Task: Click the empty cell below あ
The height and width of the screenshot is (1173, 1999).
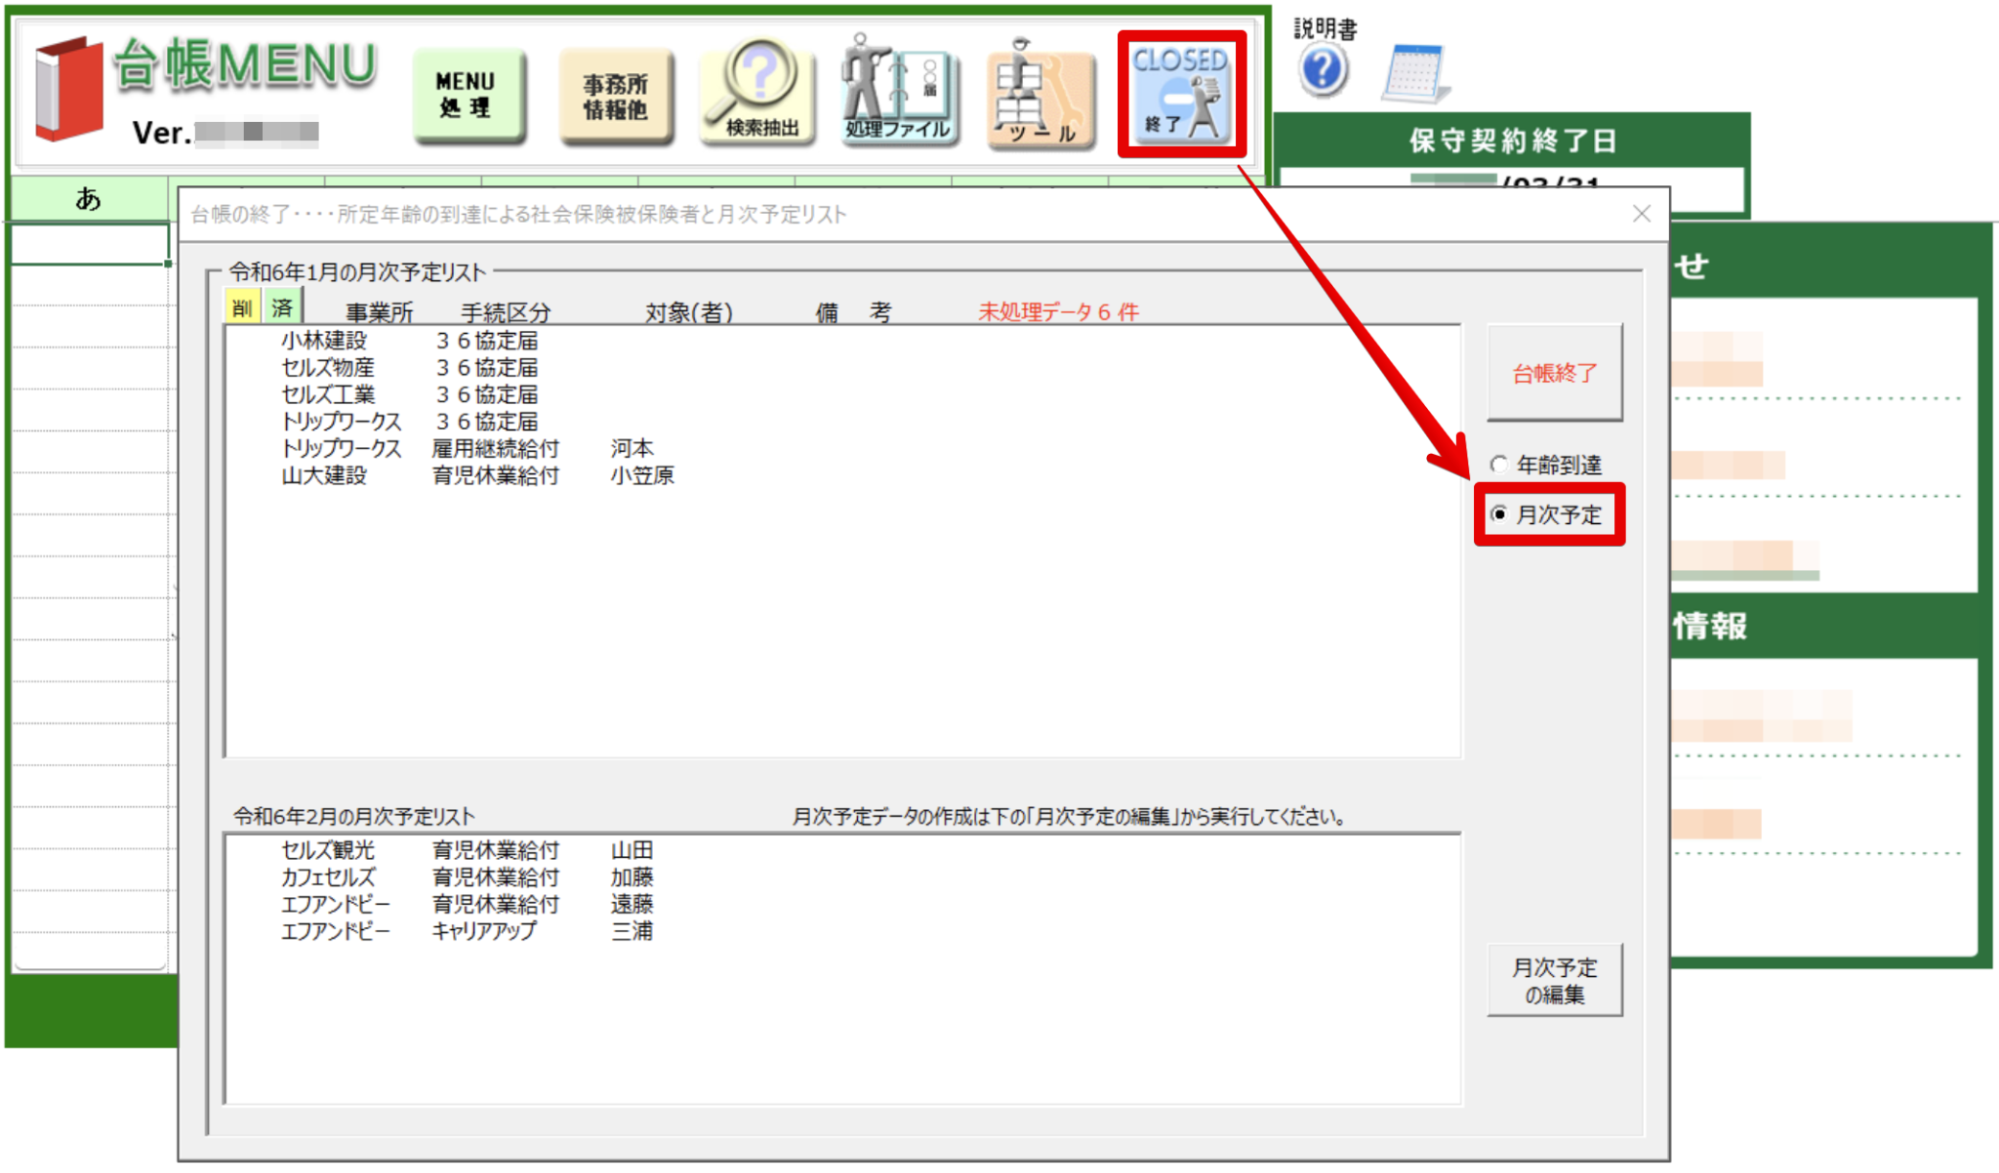Action: coord(89,244)
